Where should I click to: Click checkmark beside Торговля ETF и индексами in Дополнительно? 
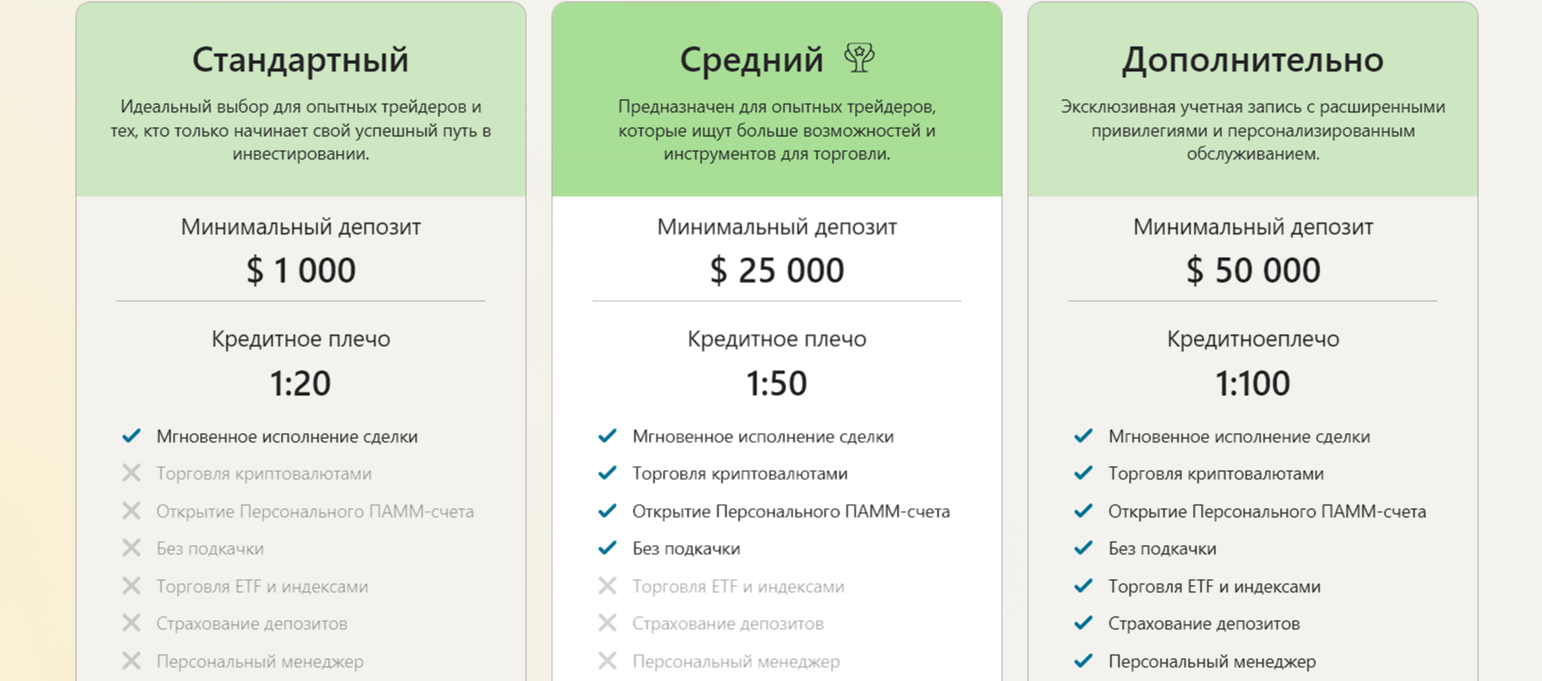1083,586
